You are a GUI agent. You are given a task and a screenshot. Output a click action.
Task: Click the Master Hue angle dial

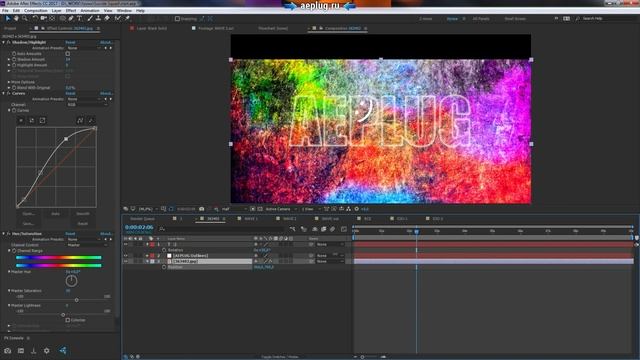pyautogui.click(x=71, y=281)
